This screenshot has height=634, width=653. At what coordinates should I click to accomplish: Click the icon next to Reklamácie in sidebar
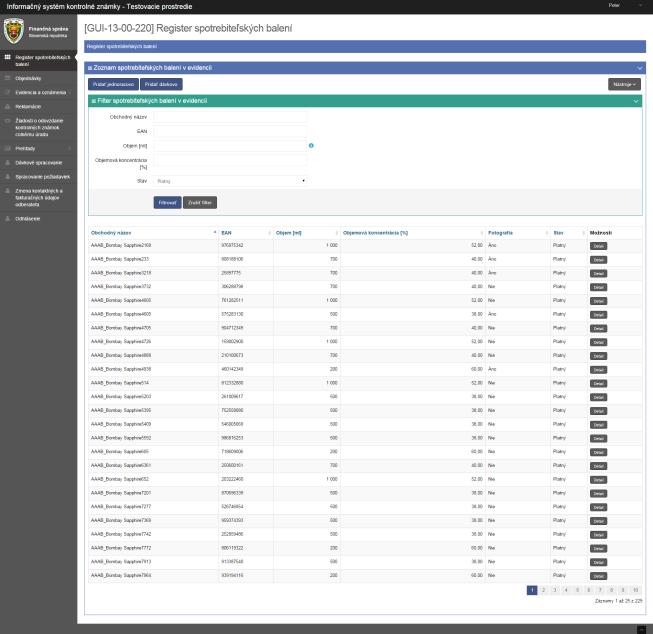point(7,106)
